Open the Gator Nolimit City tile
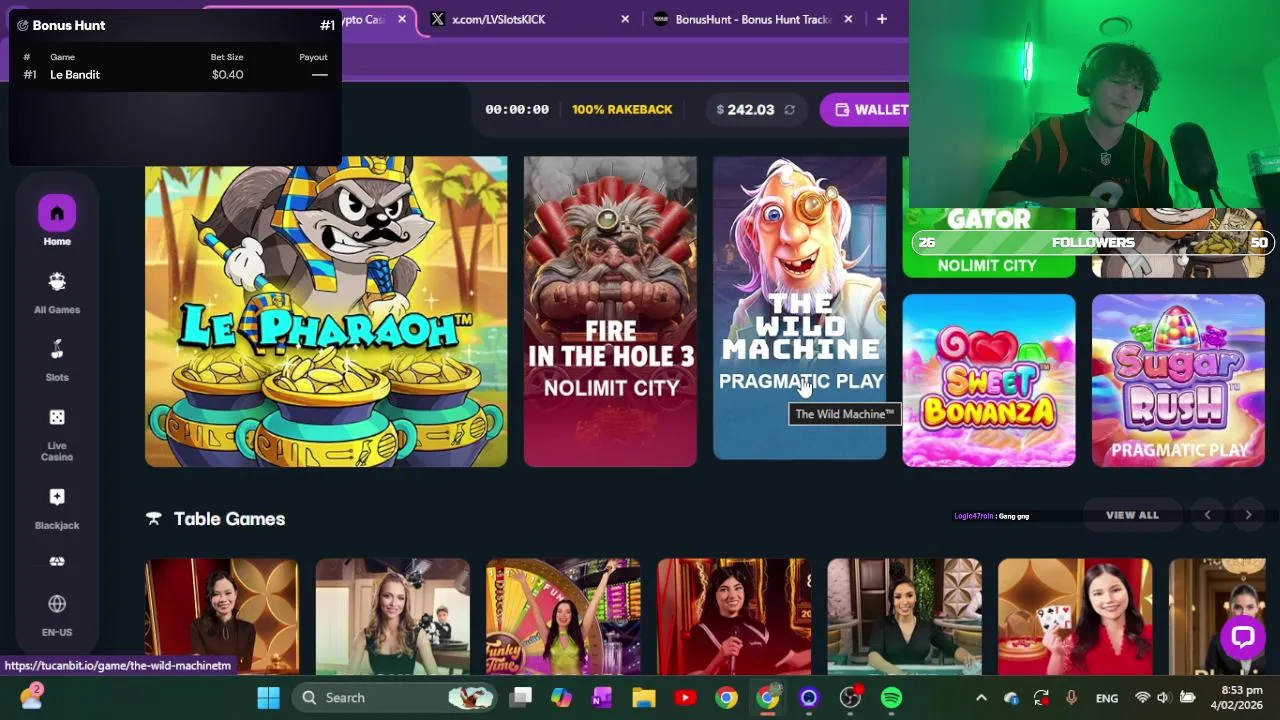The image size is (1280, 720). 989,243
